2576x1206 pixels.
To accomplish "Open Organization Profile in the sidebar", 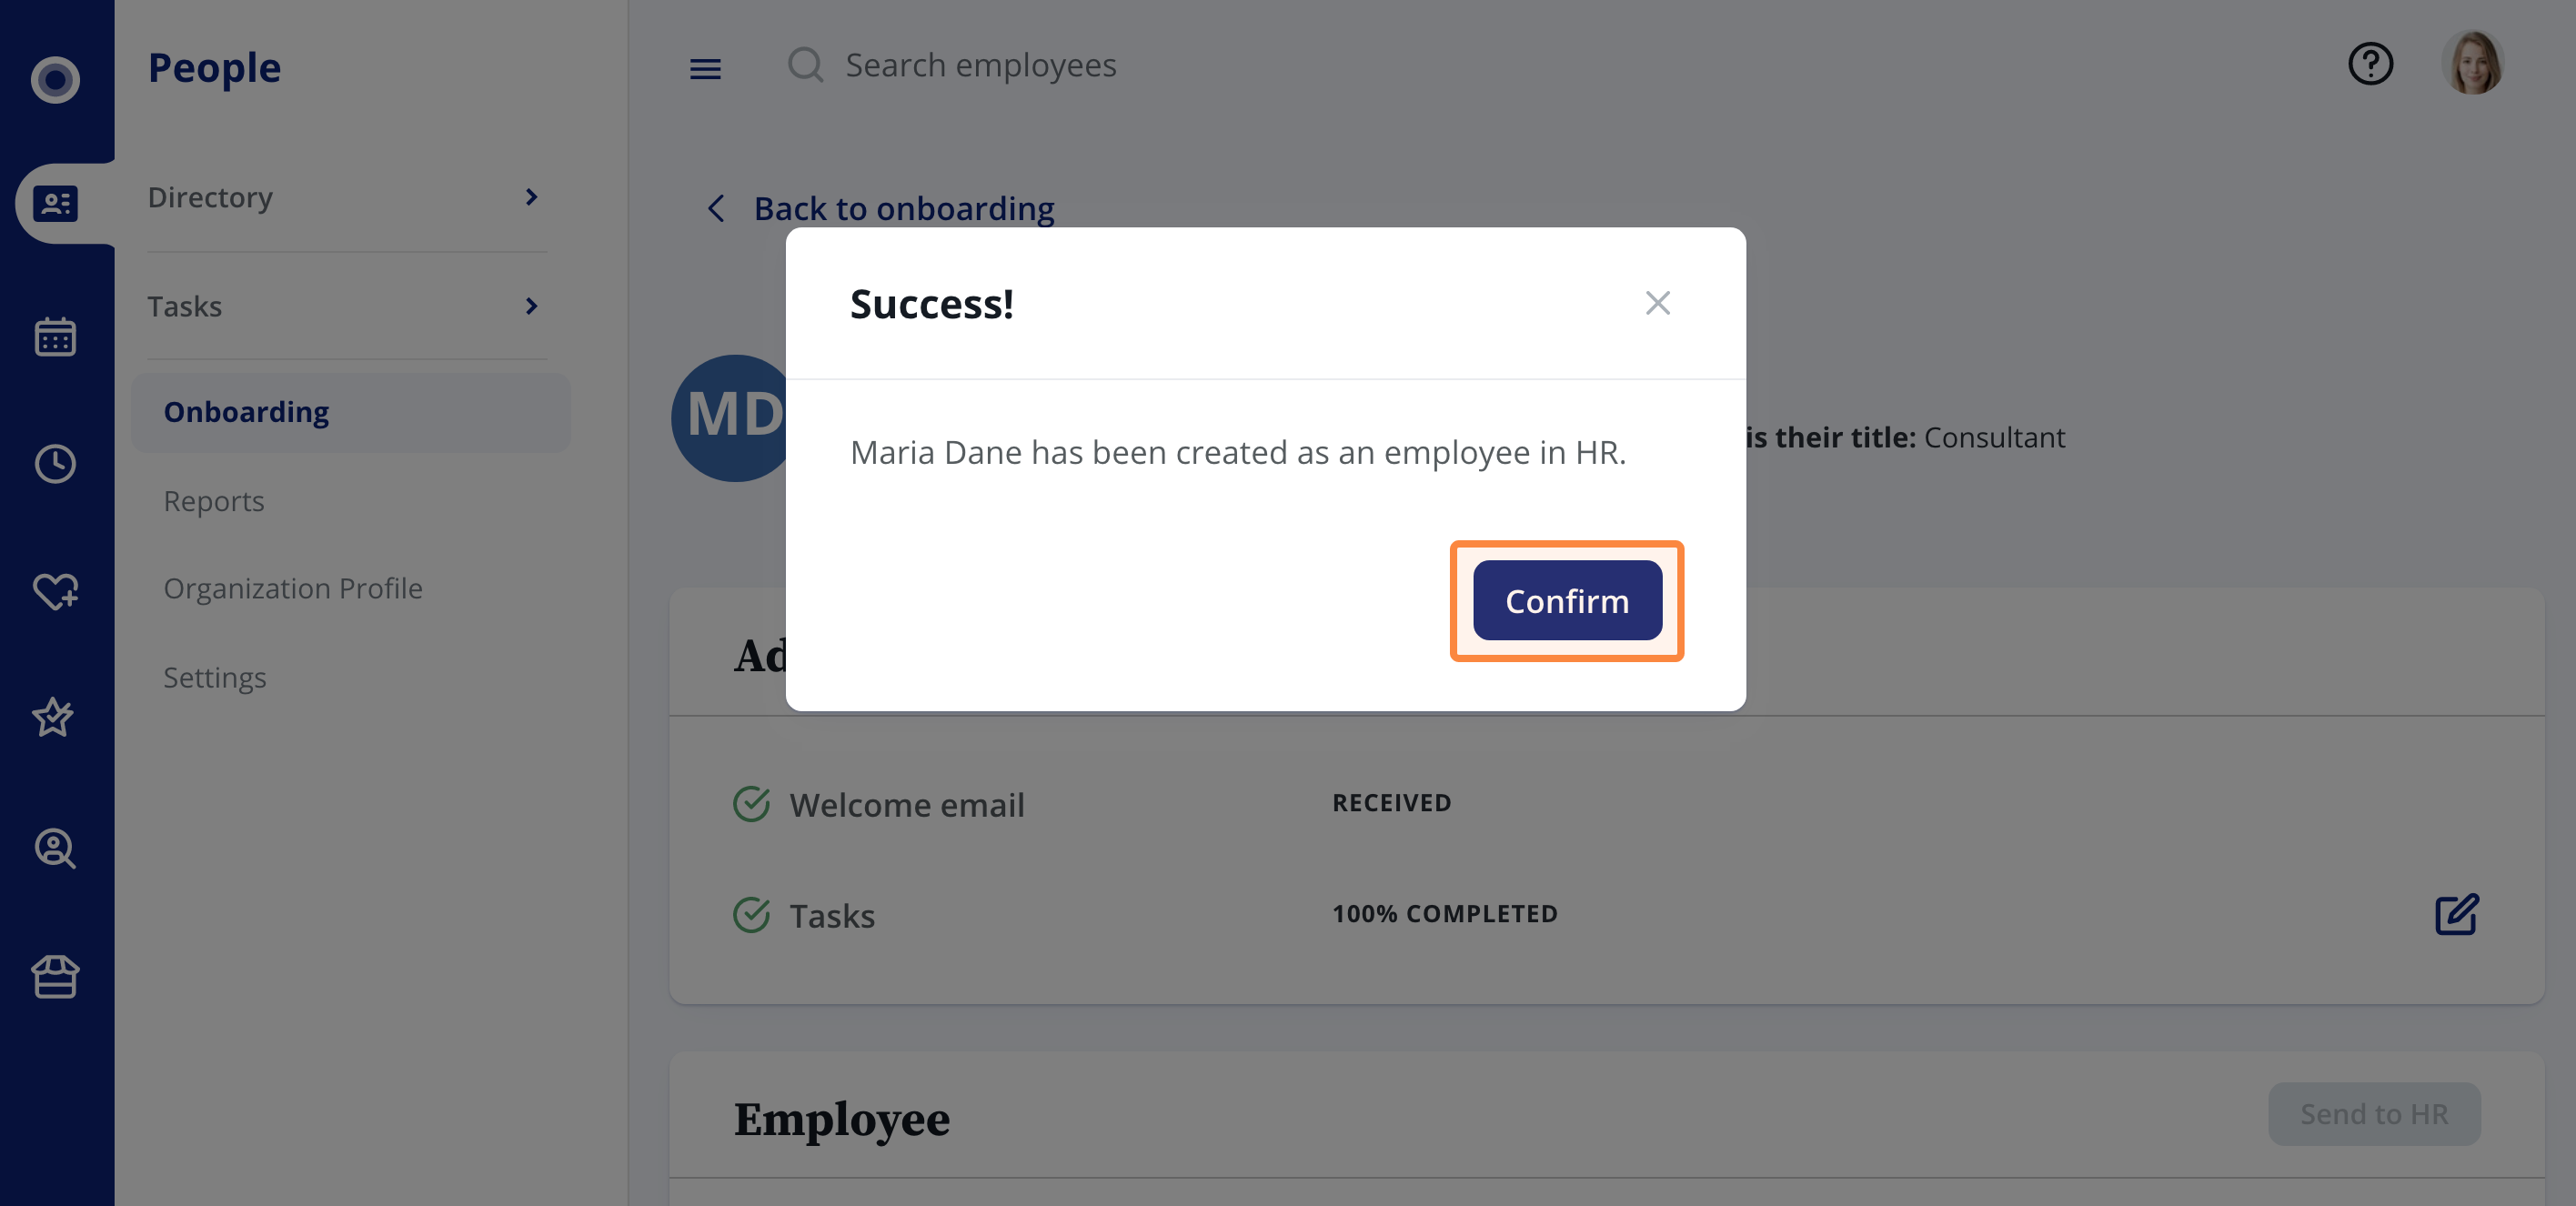I will pos(293,588).
